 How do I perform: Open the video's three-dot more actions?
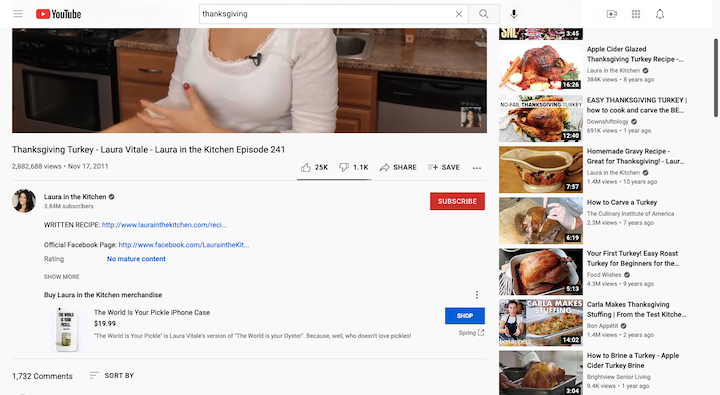(x=477, y=168)
